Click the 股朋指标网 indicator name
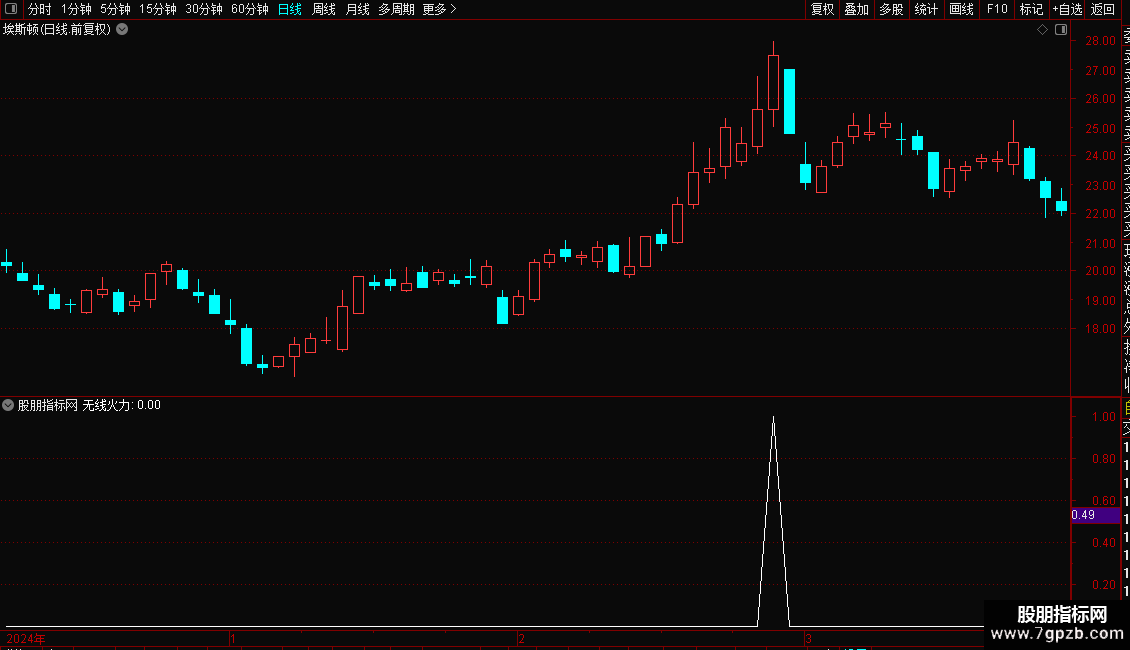Image resolution: width=1130 pixels, height=650 pixels. [x=48, y=405]
